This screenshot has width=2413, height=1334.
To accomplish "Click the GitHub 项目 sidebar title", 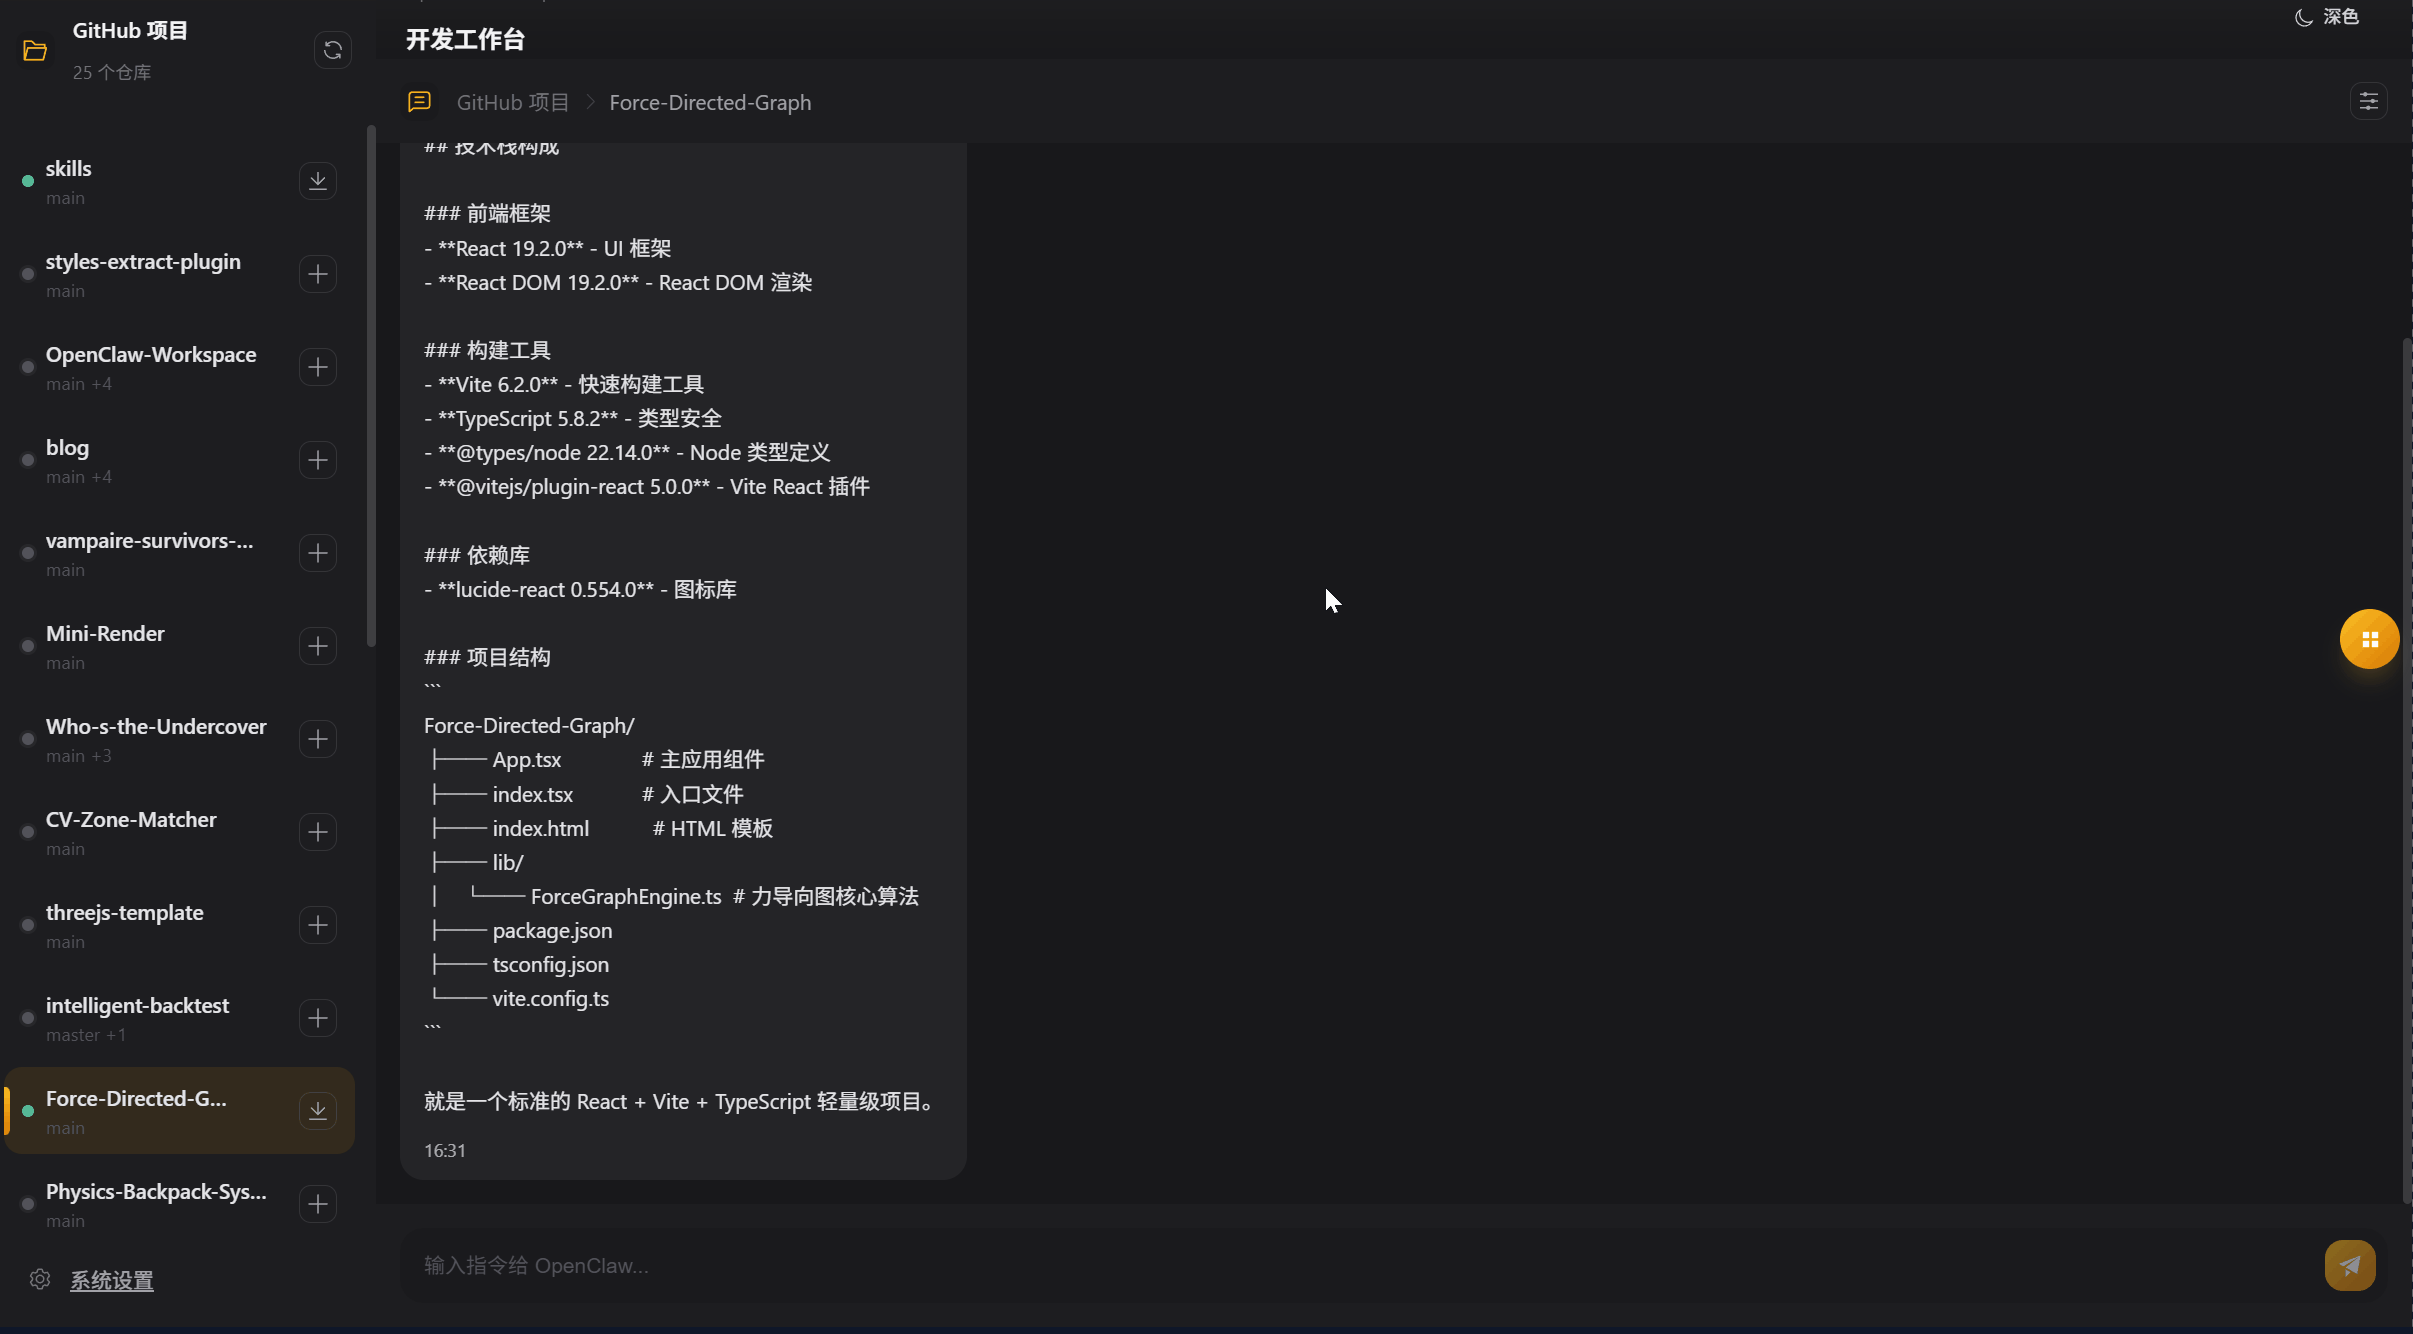I will coord(130,31).
